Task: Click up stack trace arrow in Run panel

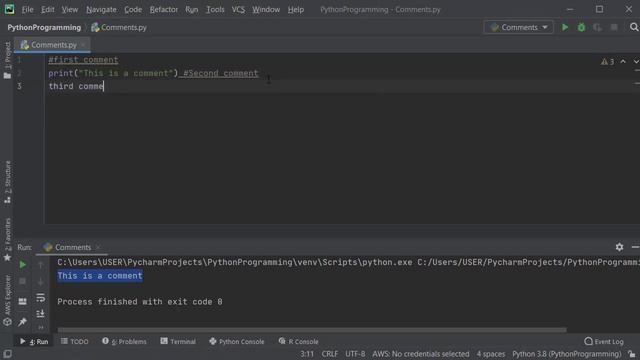Action: [x=40, y=265]
